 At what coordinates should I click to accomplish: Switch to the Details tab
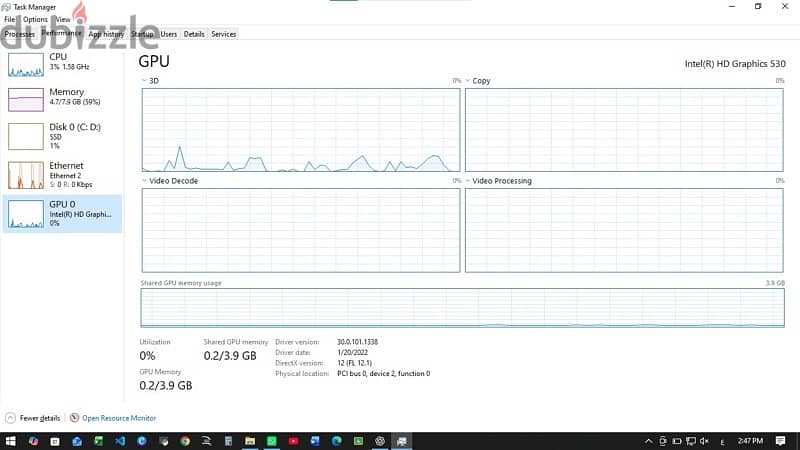point(194,34)
